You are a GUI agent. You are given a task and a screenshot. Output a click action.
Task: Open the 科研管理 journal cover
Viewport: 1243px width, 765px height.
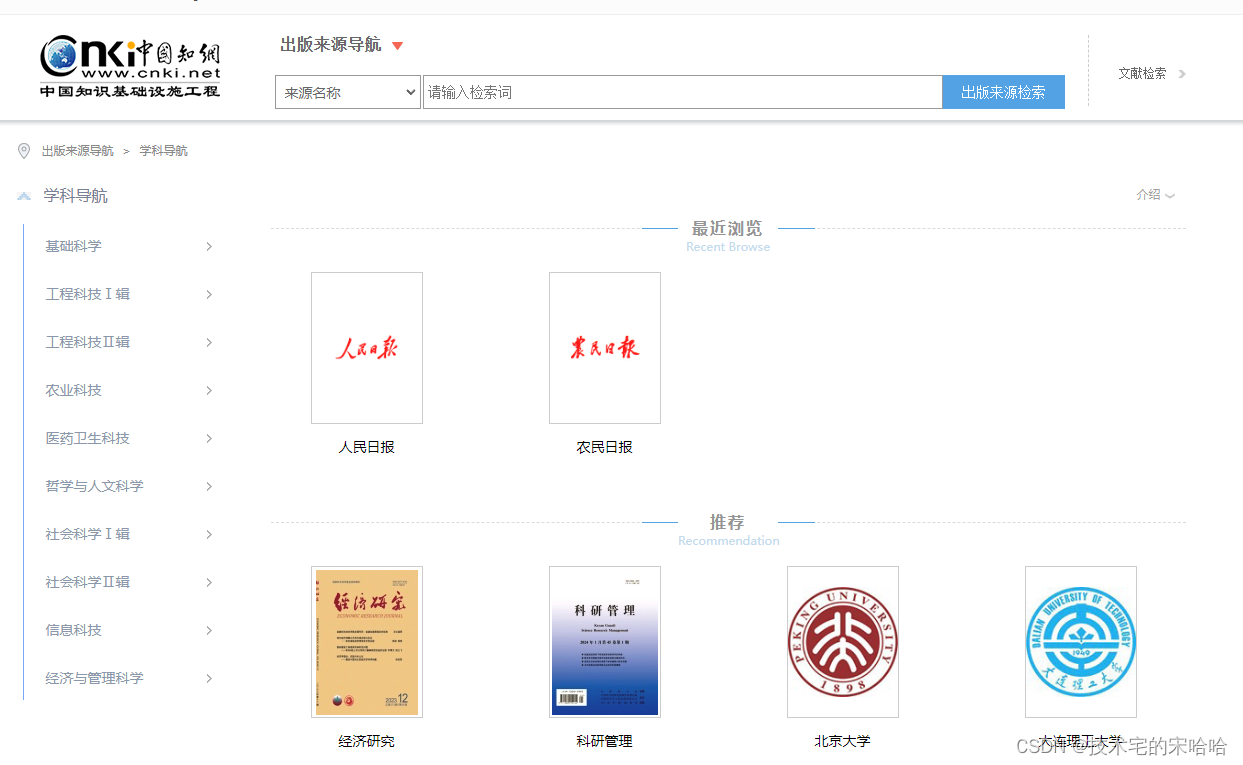(605, 642)
